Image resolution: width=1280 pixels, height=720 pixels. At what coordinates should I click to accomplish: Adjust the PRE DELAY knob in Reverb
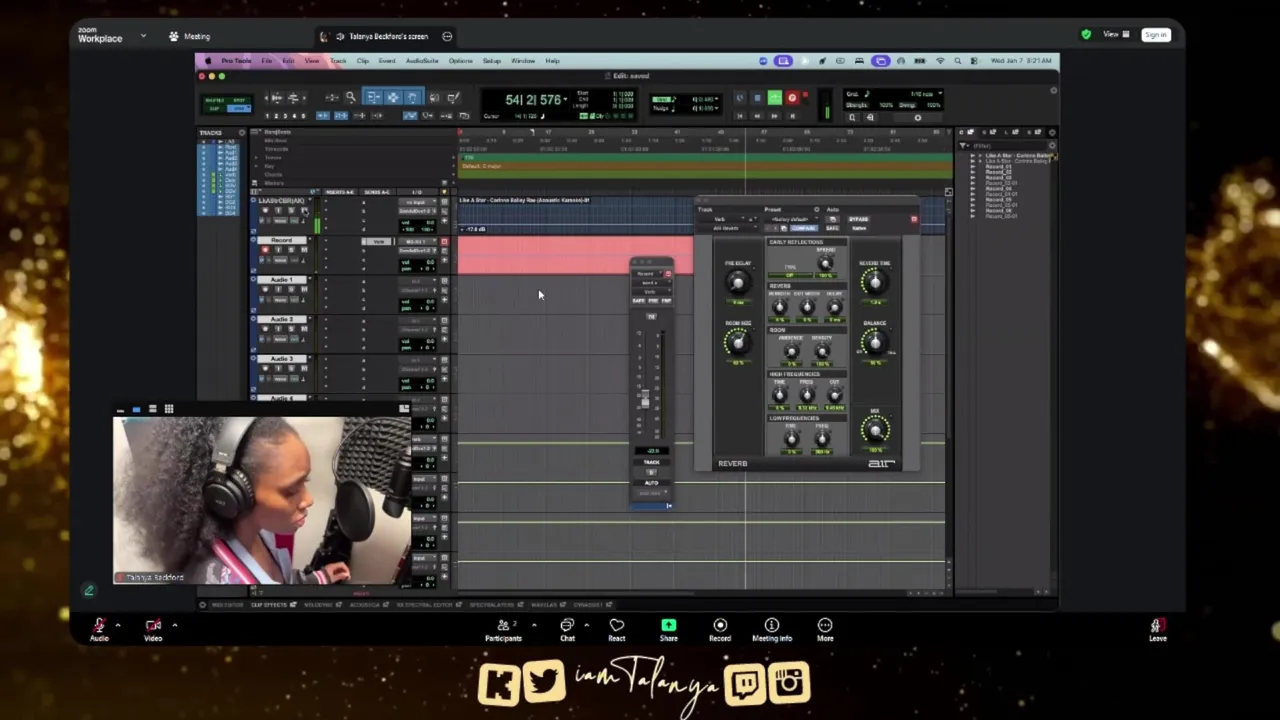click(738, 281)
